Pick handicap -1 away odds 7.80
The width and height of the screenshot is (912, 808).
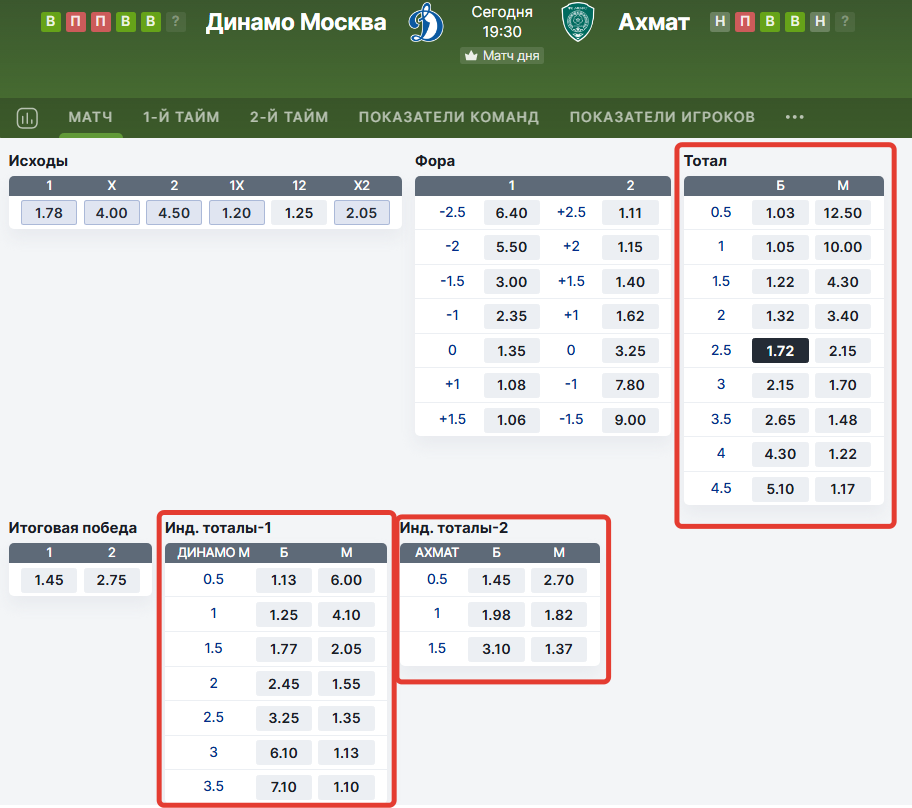pyautogui.click(x=630, y=385)
